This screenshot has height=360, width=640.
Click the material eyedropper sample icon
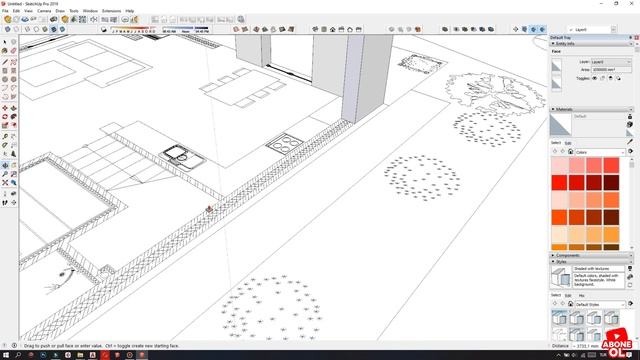(x=630, y=141)
